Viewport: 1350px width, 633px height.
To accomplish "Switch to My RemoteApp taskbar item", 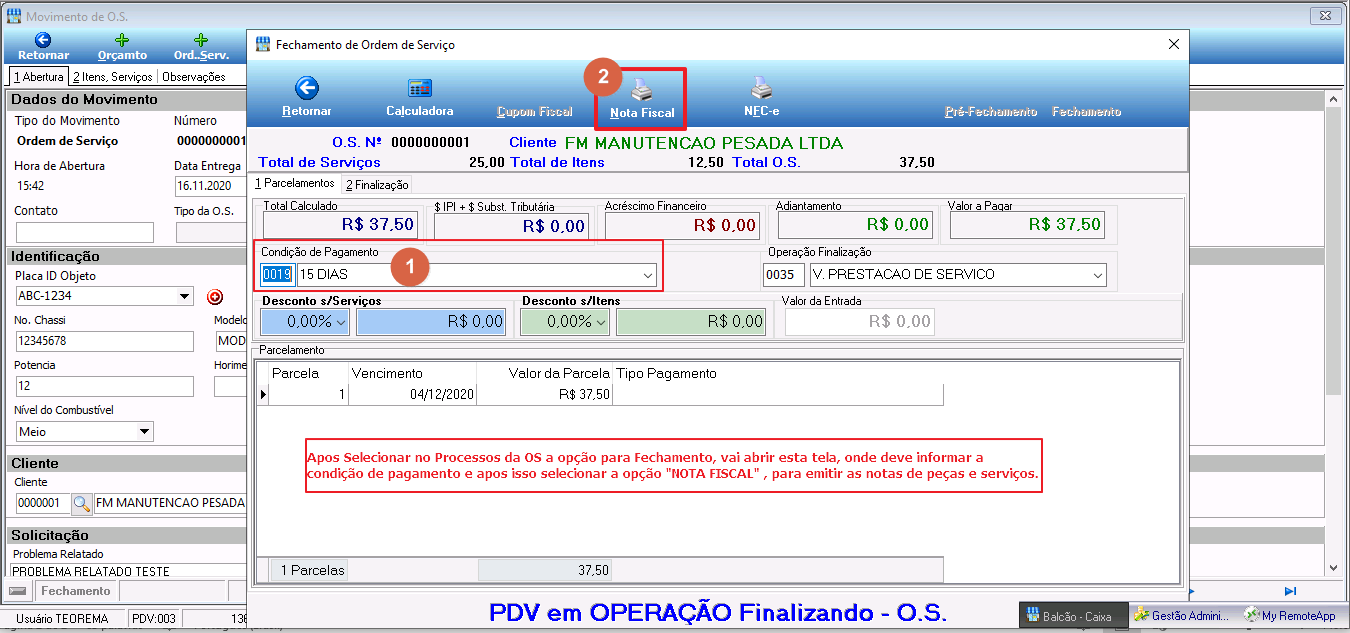I will [x=1292, y=616].
